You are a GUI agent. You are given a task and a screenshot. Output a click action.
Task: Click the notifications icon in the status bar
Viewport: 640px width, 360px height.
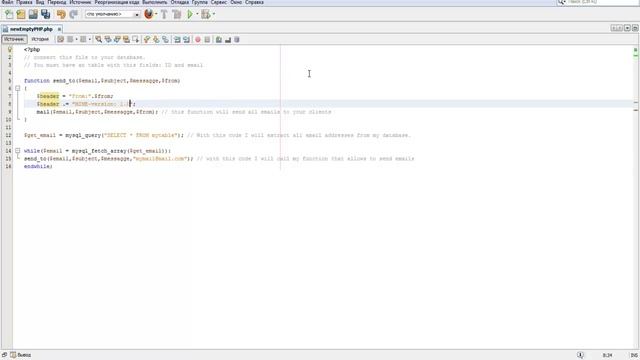click(580, 355)
